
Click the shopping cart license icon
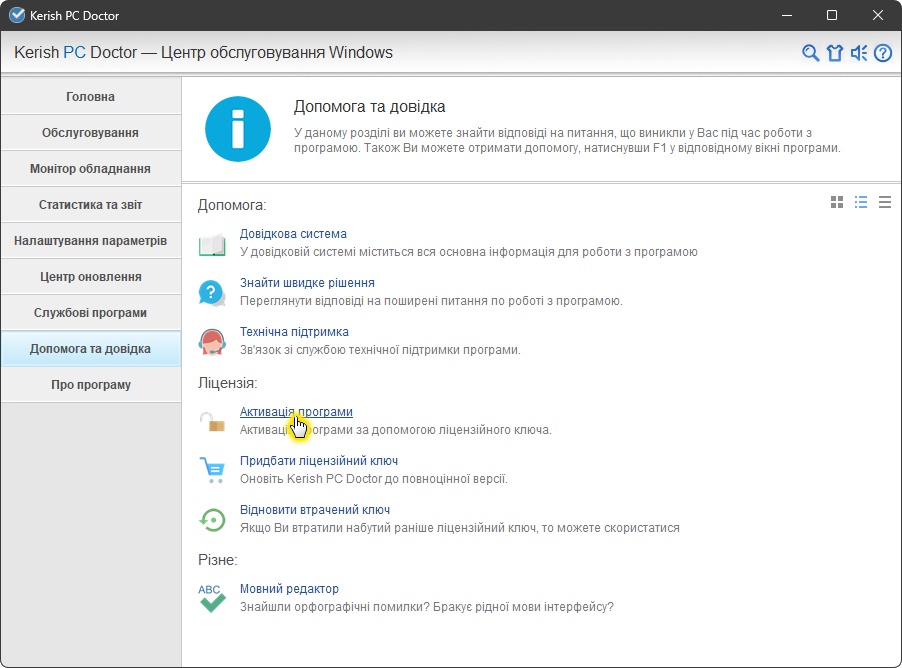[x=212, y=469]
